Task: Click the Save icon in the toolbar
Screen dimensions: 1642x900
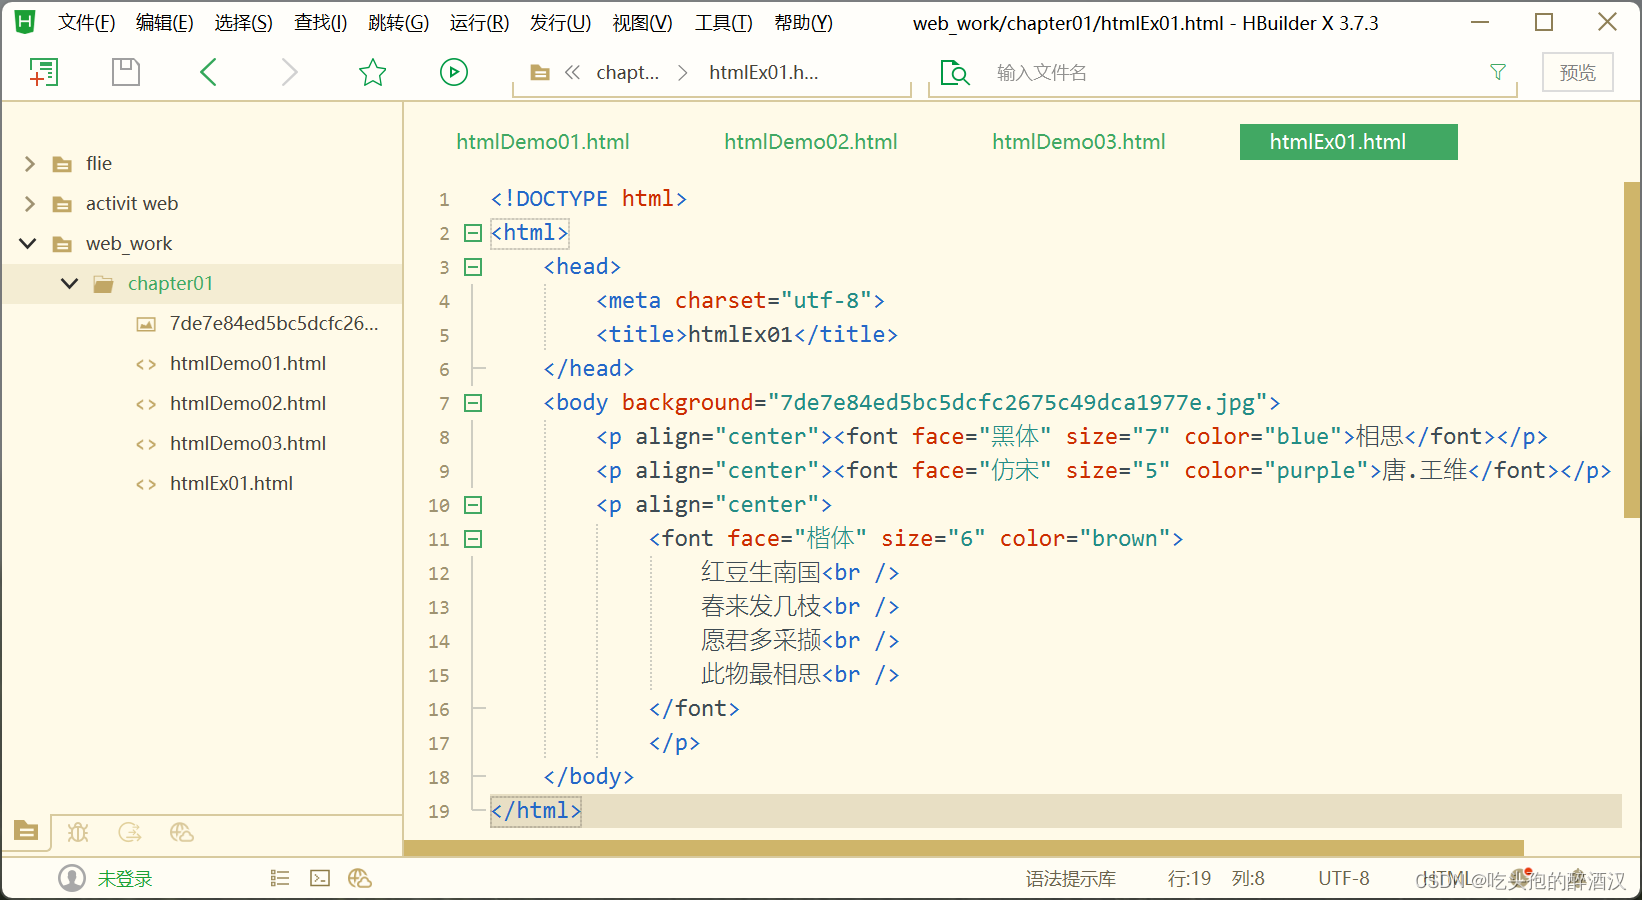Action: [x=125, y=71]
